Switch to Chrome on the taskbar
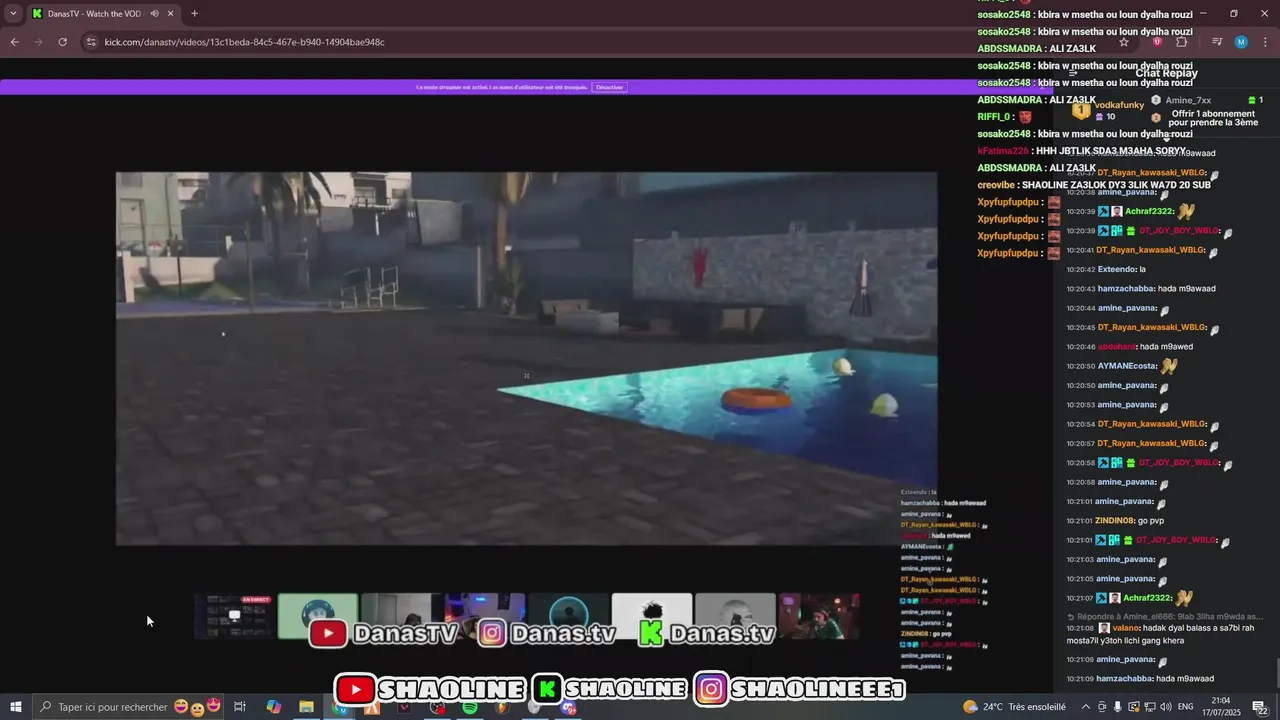Screen dimensions: 1280x720 (339, 707)
